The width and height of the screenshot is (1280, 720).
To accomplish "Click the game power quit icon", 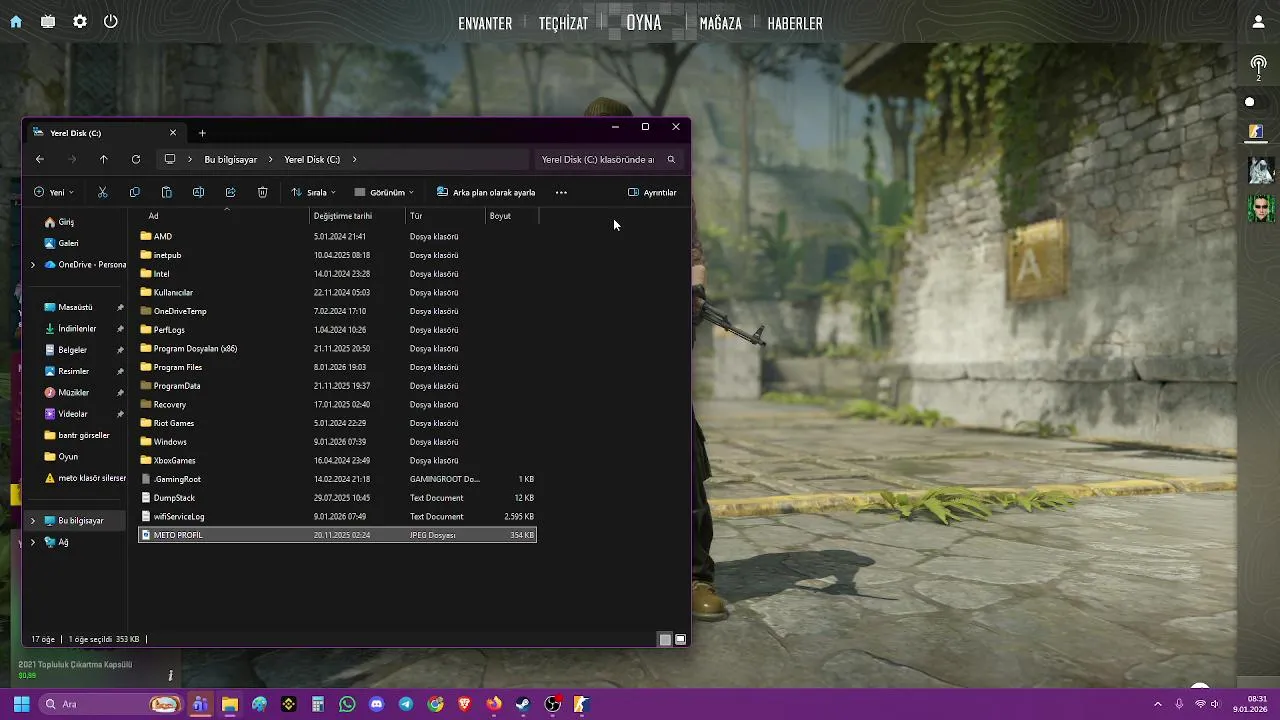I will 111,22.
